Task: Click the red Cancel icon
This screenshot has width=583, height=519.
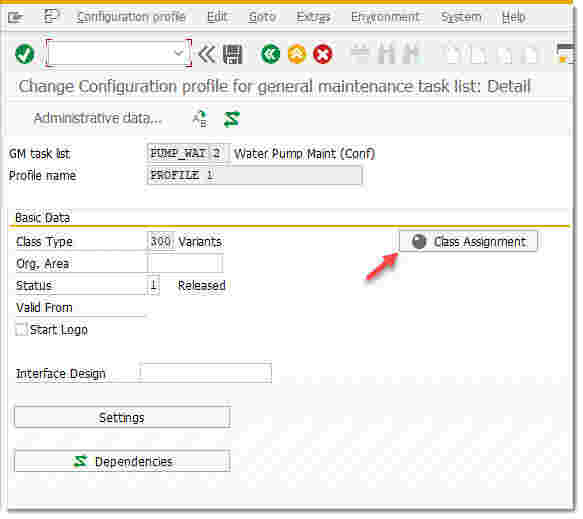Action: click(x=323, y=54)
